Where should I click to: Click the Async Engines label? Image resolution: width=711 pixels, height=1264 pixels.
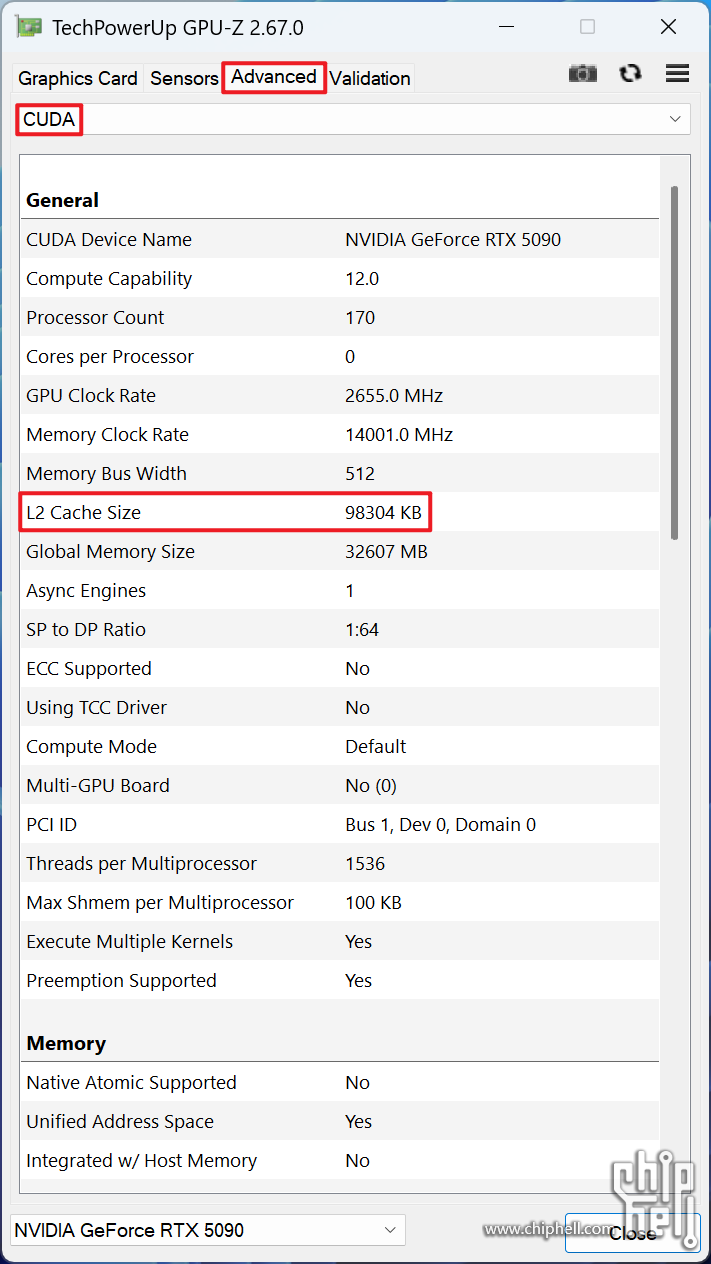[86, 591]
